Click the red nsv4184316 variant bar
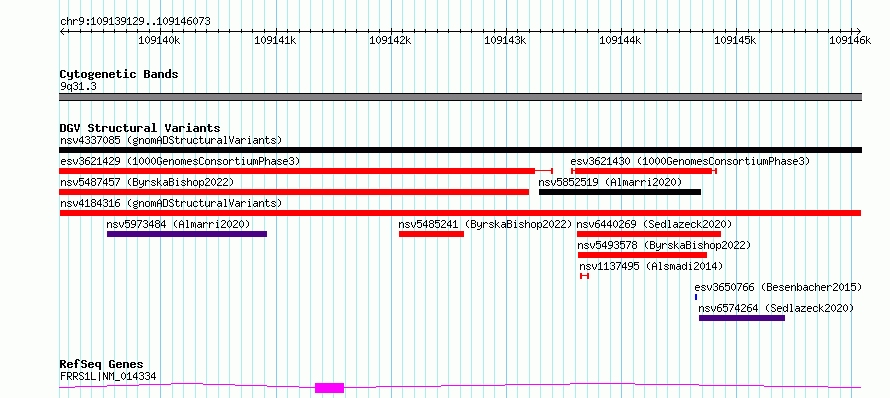 tap(460, 213)
